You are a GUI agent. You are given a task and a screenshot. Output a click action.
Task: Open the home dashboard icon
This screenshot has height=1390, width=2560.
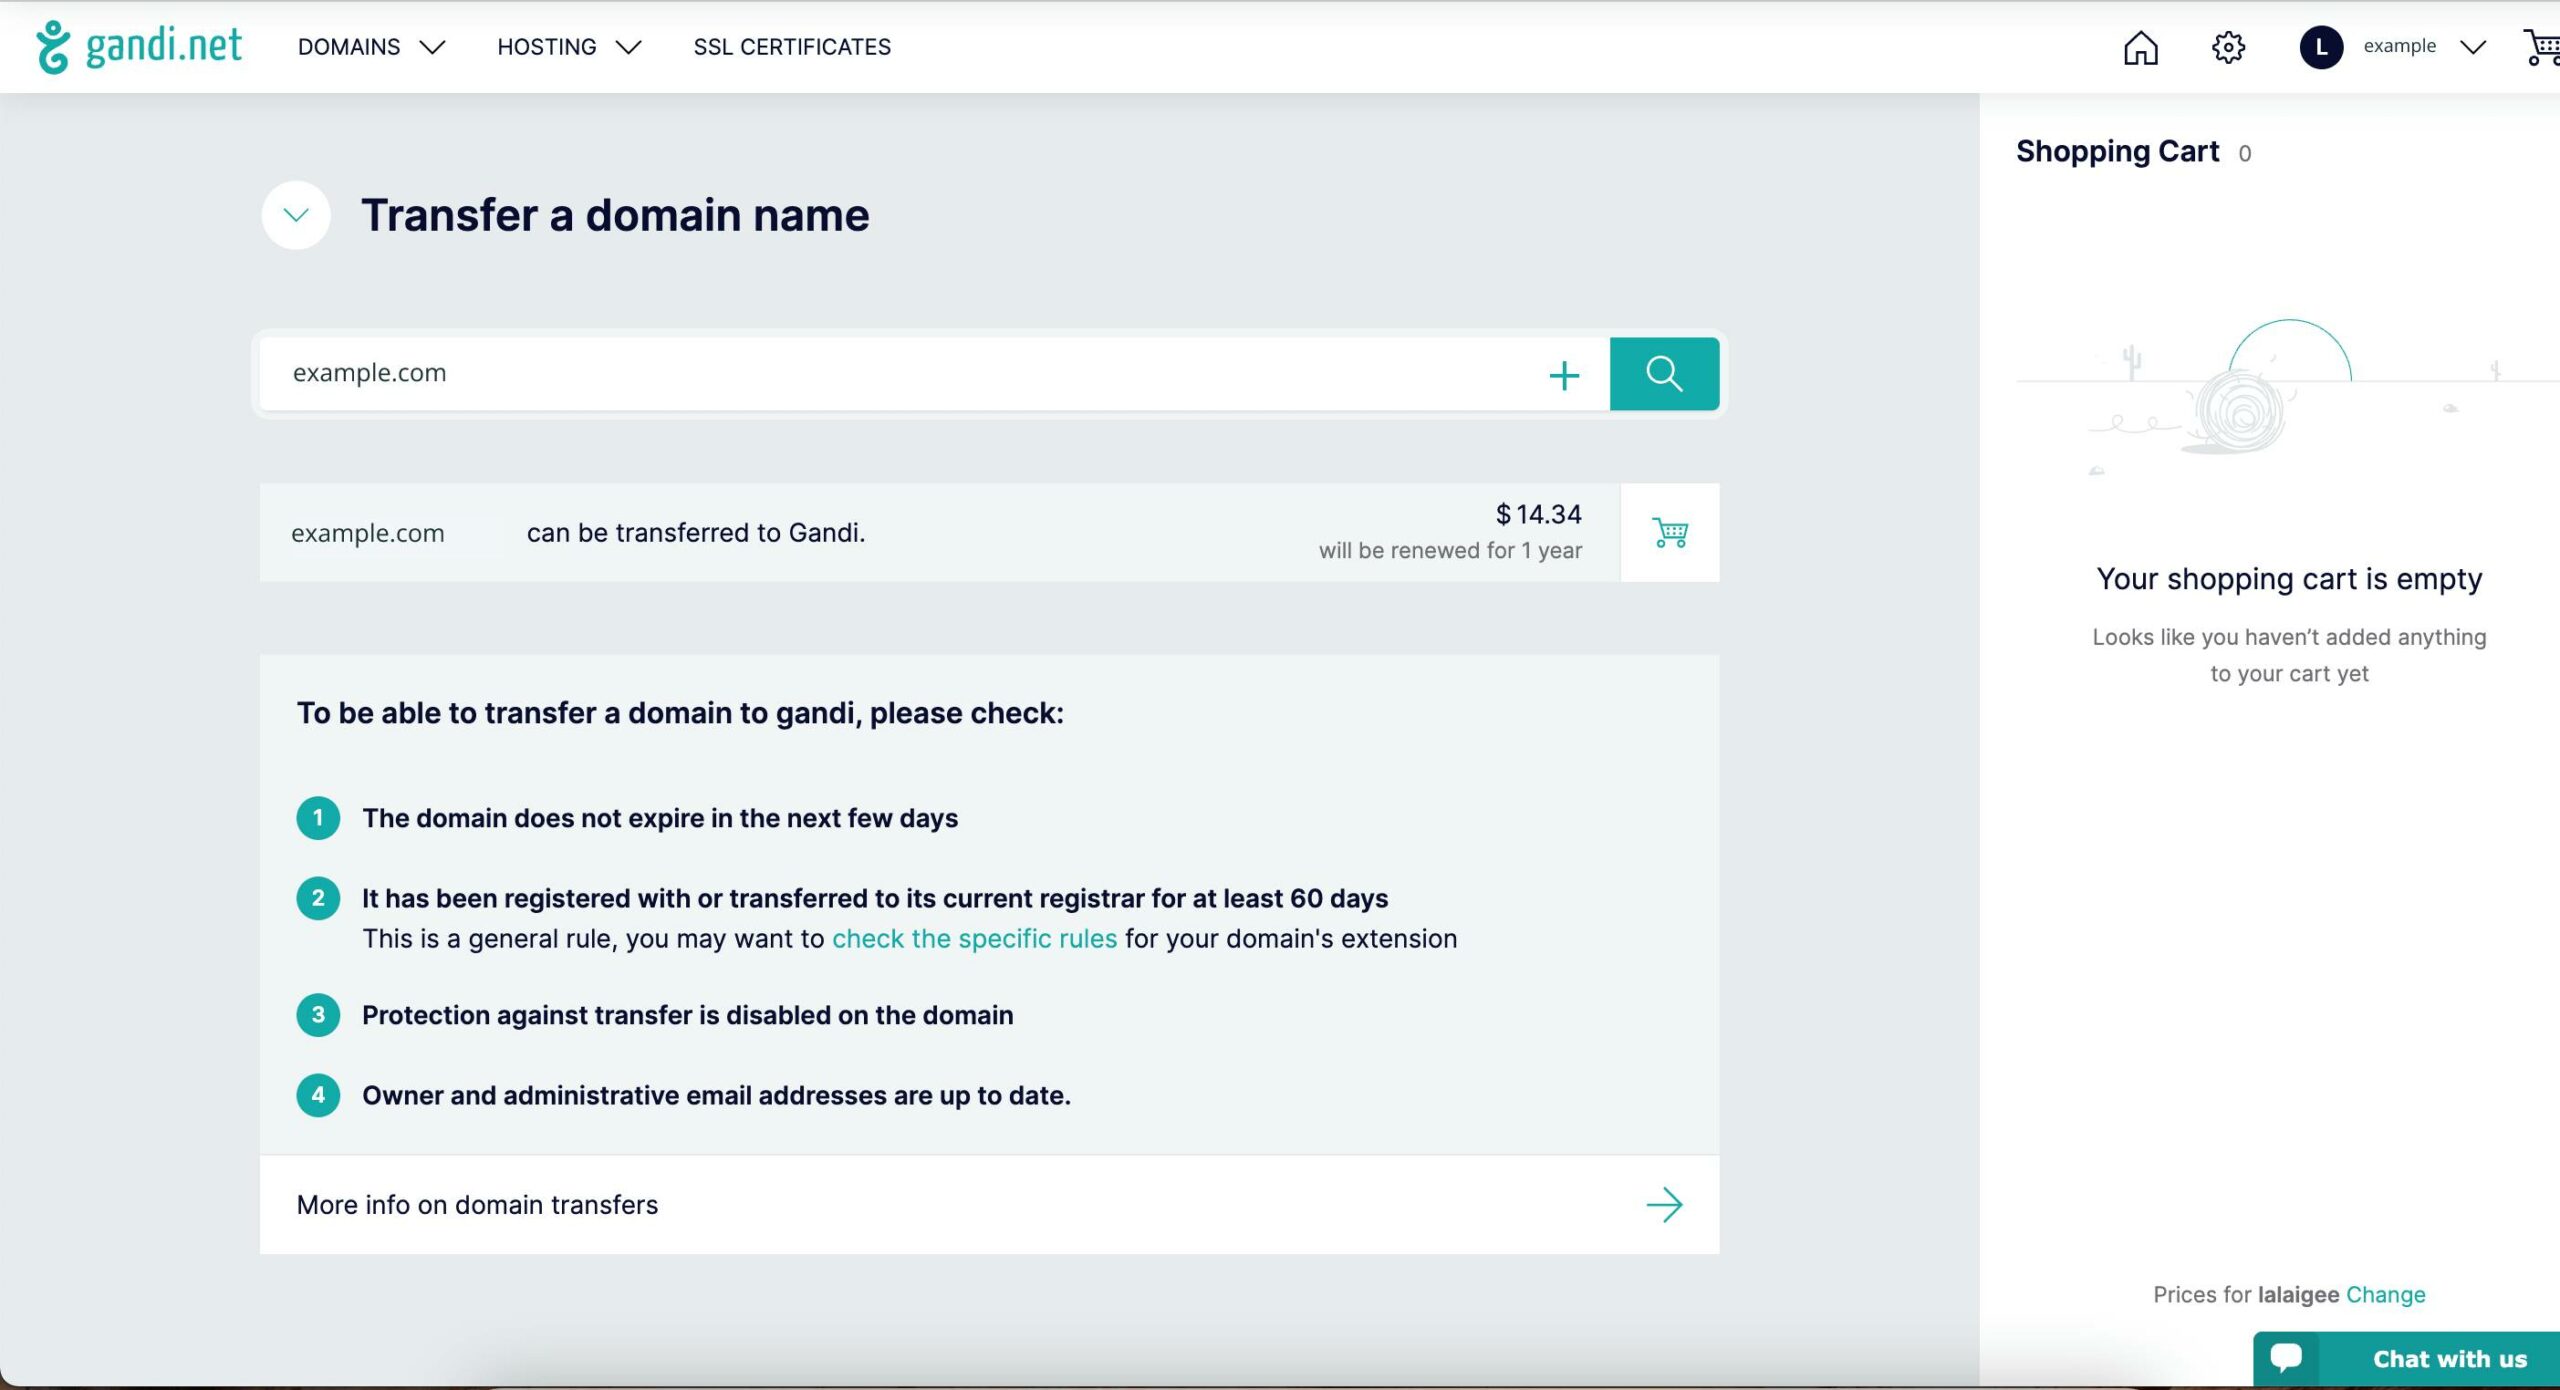coord(2140,47)
